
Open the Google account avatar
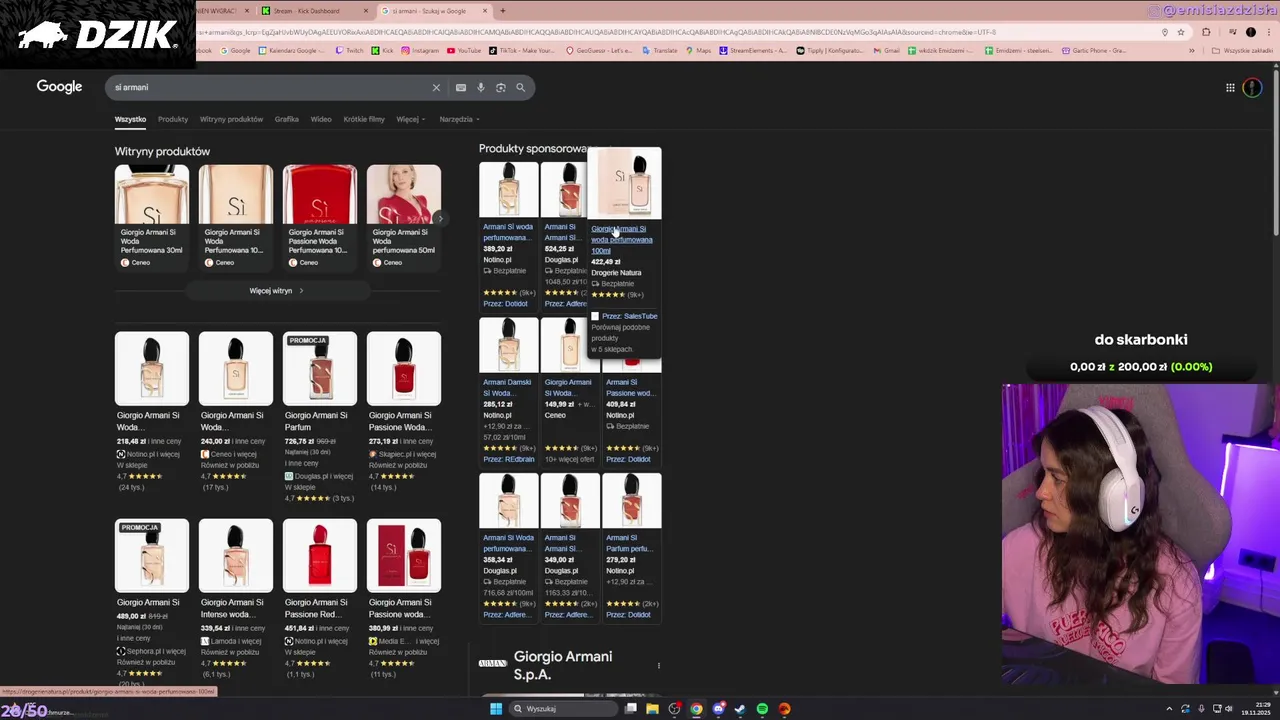click(1252, 87)
